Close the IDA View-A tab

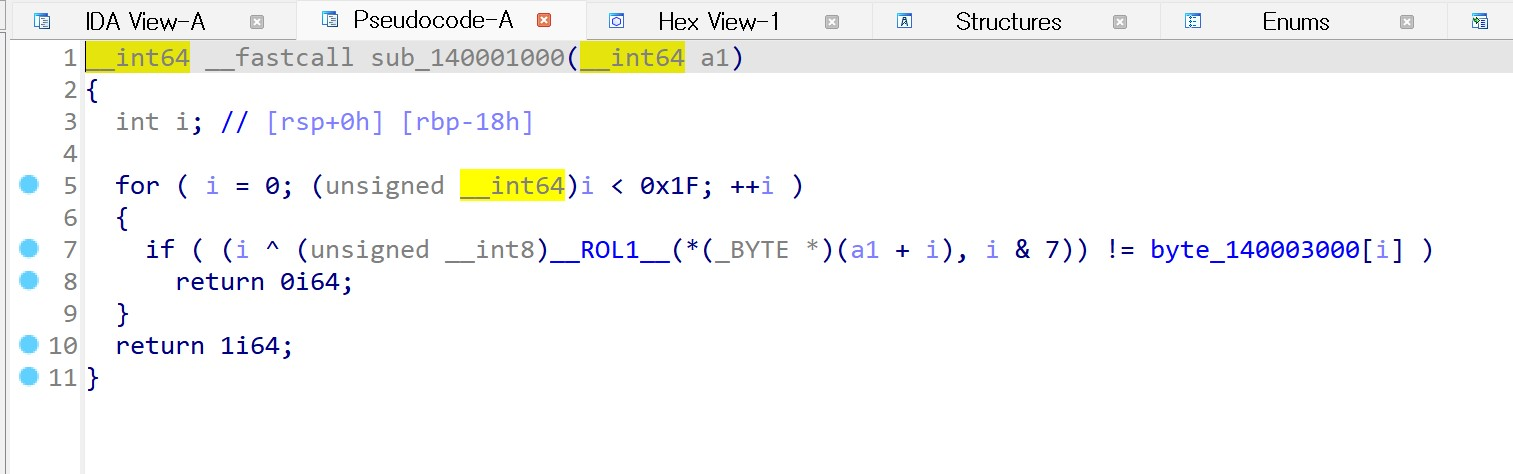click(x=257, y=21)
